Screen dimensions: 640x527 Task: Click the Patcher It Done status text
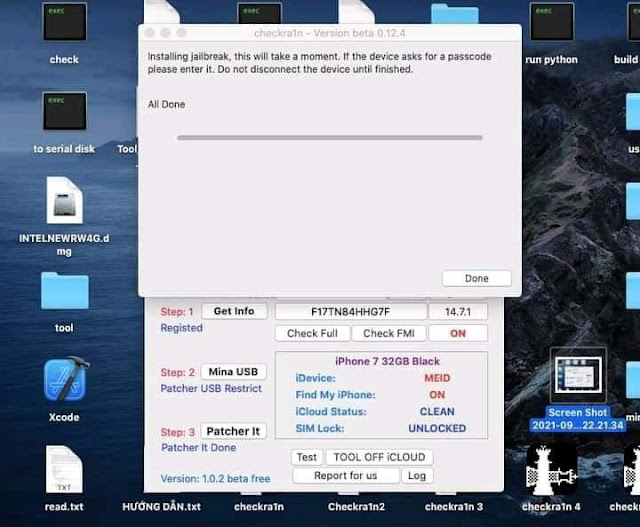coord(198,447)
